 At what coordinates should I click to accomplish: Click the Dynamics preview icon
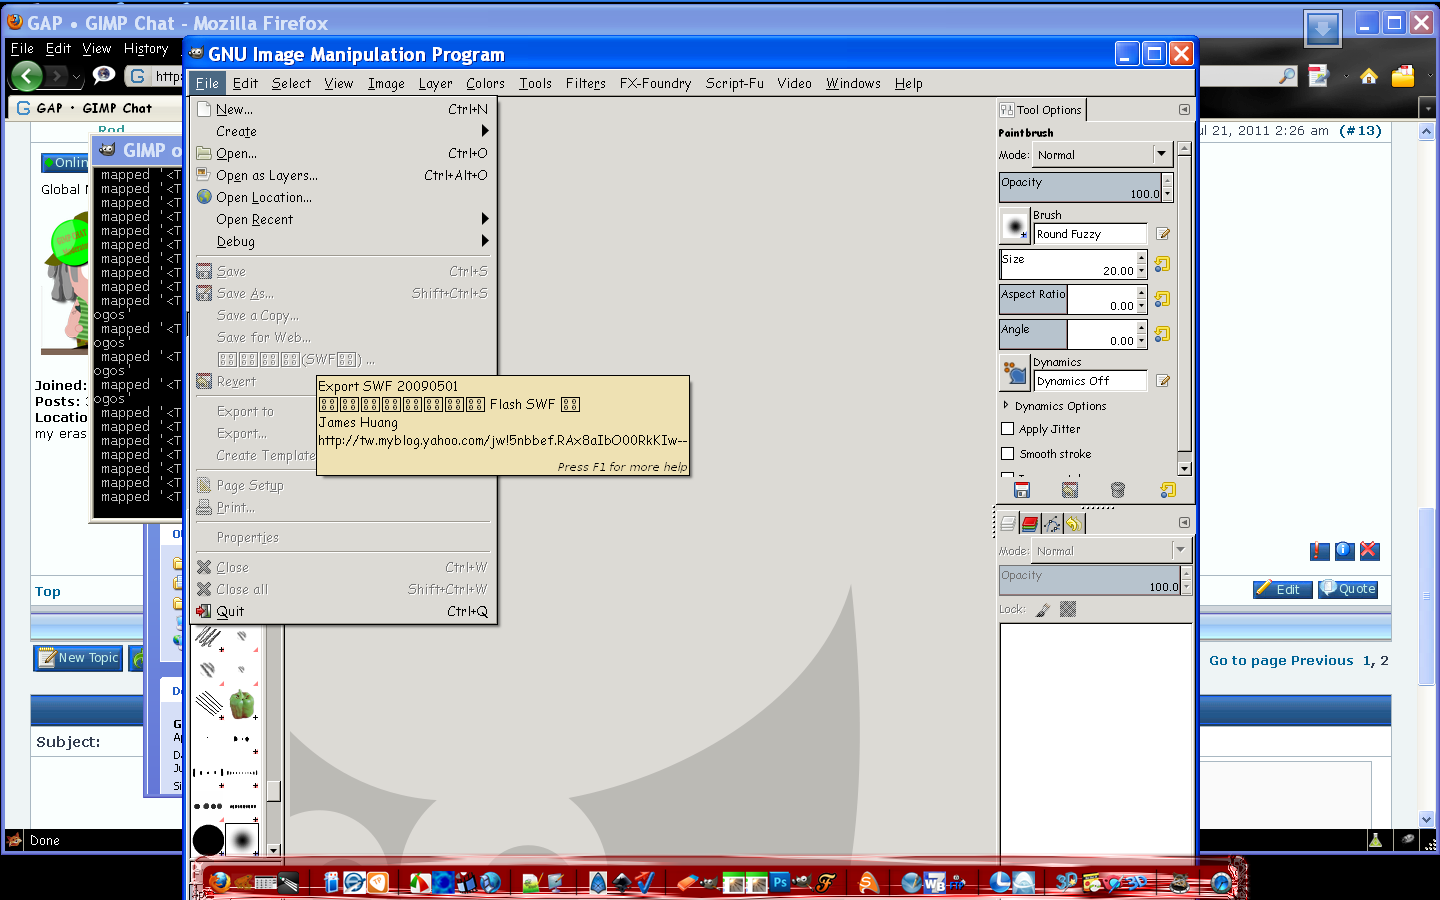1015,373
